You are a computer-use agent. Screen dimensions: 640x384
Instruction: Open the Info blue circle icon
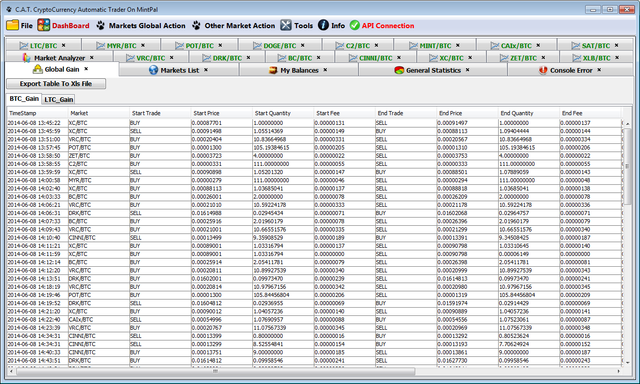tap(323, 25)
